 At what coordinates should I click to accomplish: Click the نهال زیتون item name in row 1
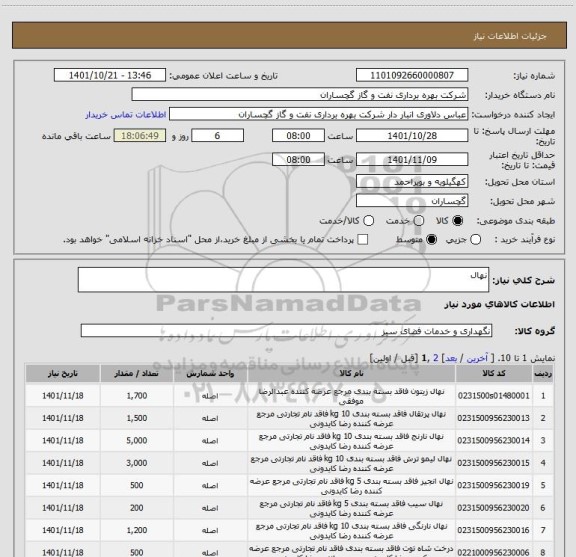(352, 396)
